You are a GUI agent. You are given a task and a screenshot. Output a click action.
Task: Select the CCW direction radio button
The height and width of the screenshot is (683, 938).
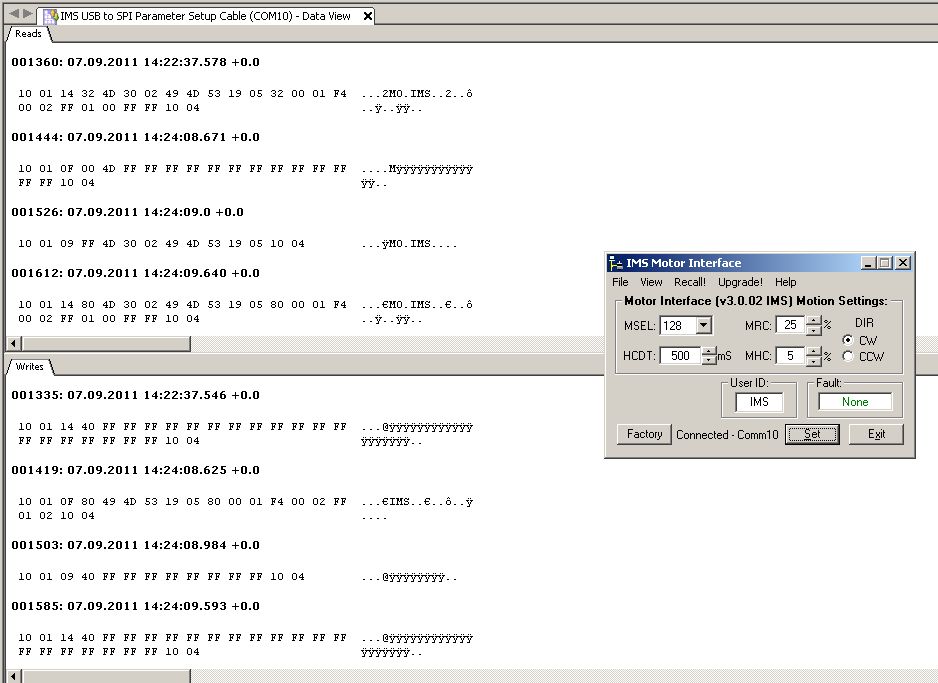coord(848,356)
